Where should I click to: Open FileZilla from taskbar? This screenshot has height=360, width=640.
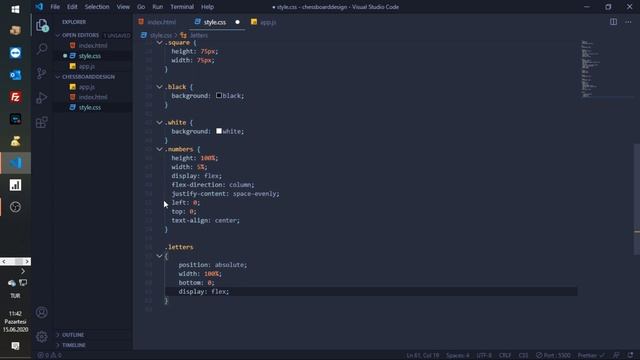tap(16, 97)
